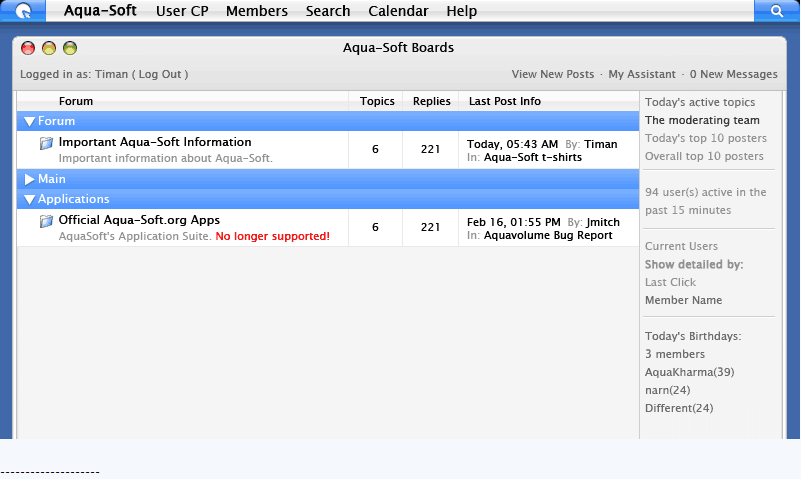Viewport: 801px width, 479px height.
Task: Open the search magnifier icon at top right
Action: [x=777, y=11]
